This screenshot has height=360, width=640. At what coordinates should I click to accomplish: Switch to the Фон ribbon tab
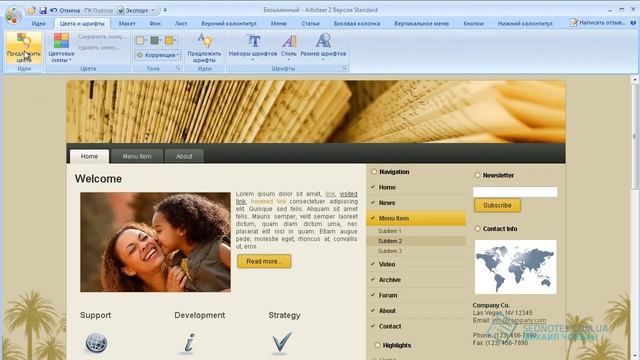[x=155, y=24]
